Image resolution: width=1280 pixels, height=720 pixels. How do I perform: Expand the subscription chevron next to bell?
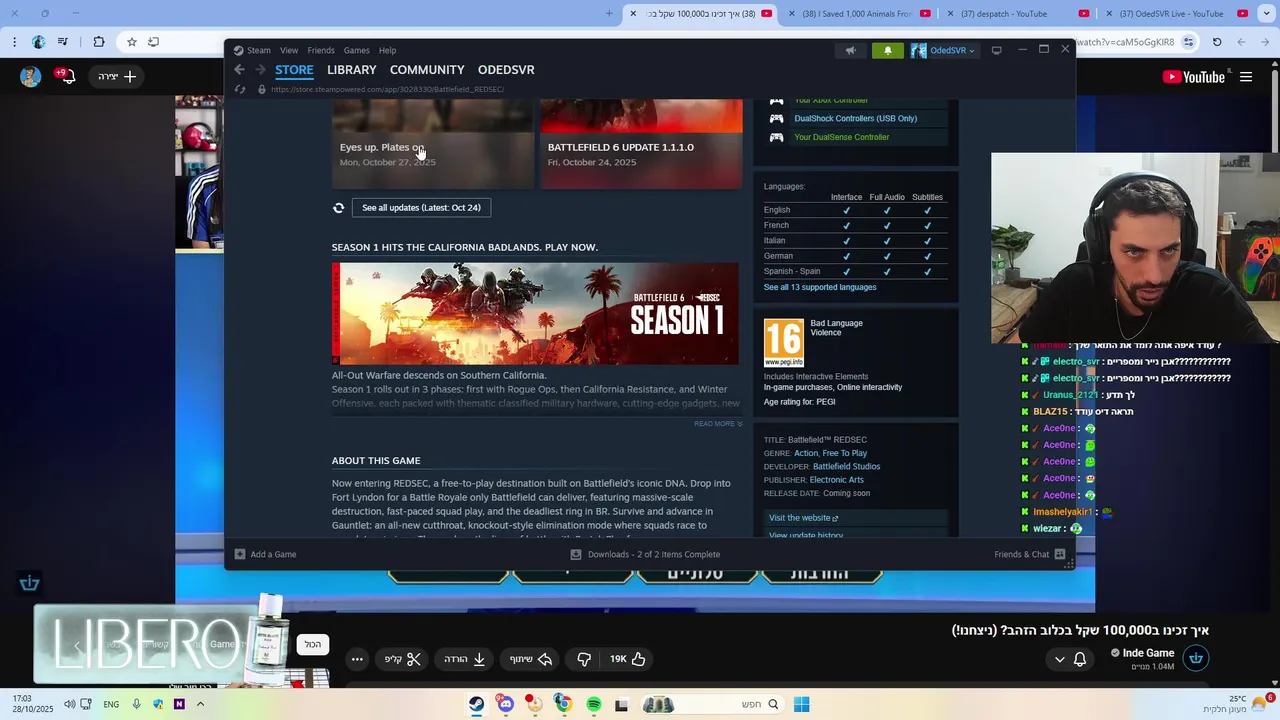point(1059,659)
